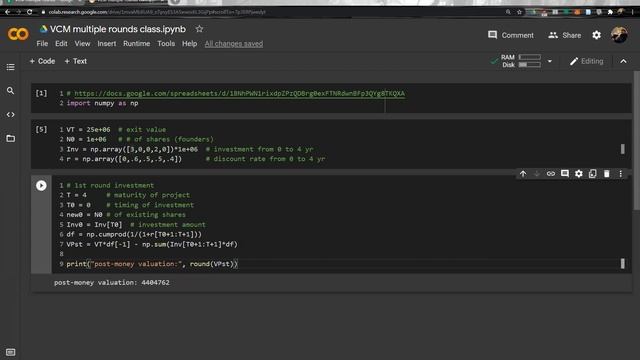The image size is (640, 360).
Task: Star the VCM multiple rounds notebook
Action: tap(199, 29)
